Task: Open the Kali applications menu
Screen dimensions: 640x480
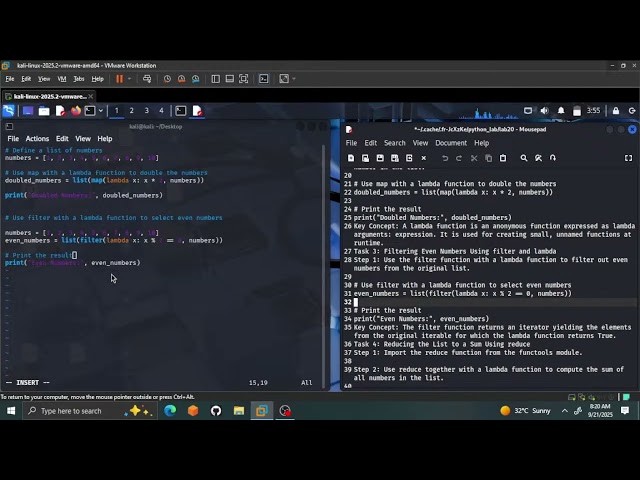Action: [9, 111]
